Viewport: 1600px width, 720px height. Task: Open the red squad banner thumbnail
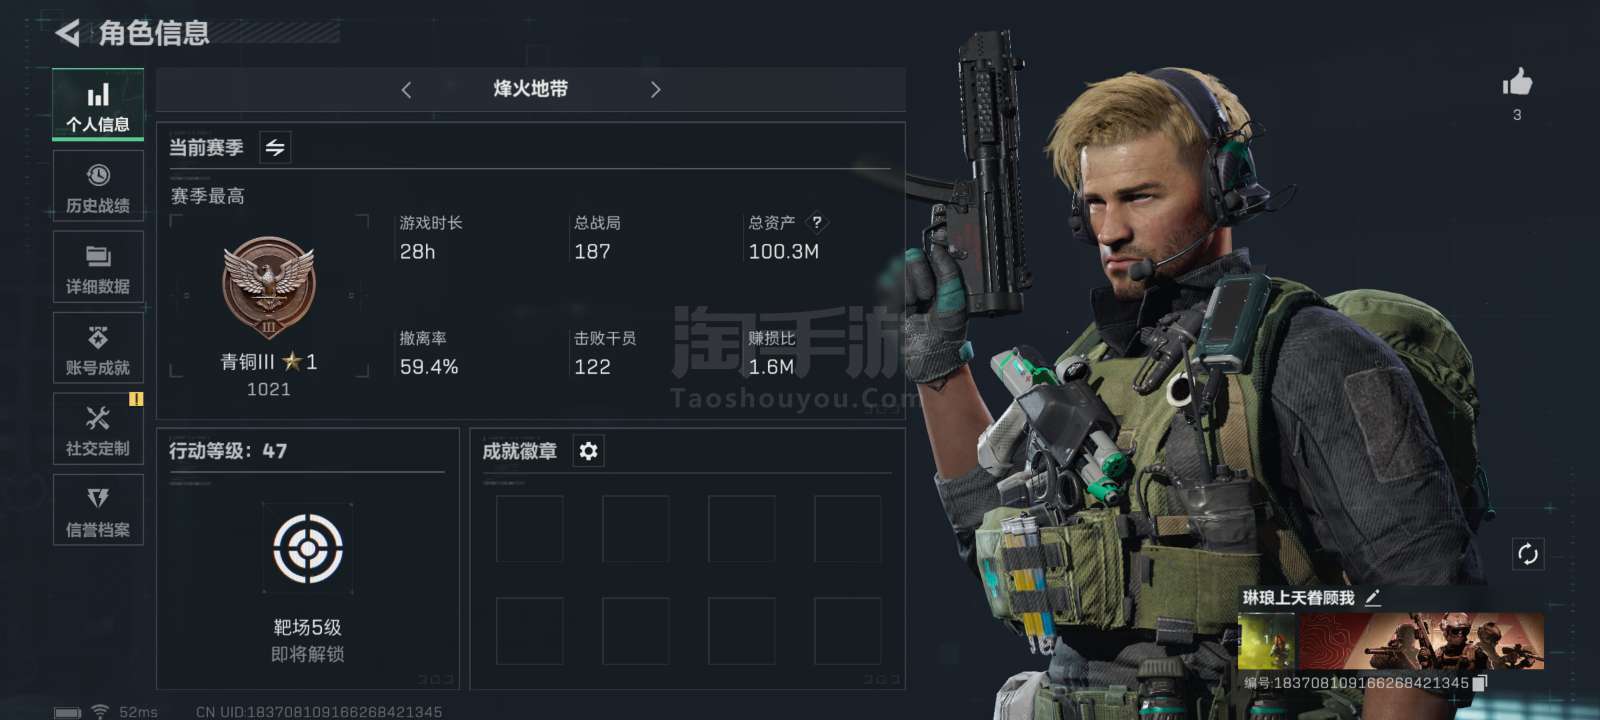[1420, 641]
